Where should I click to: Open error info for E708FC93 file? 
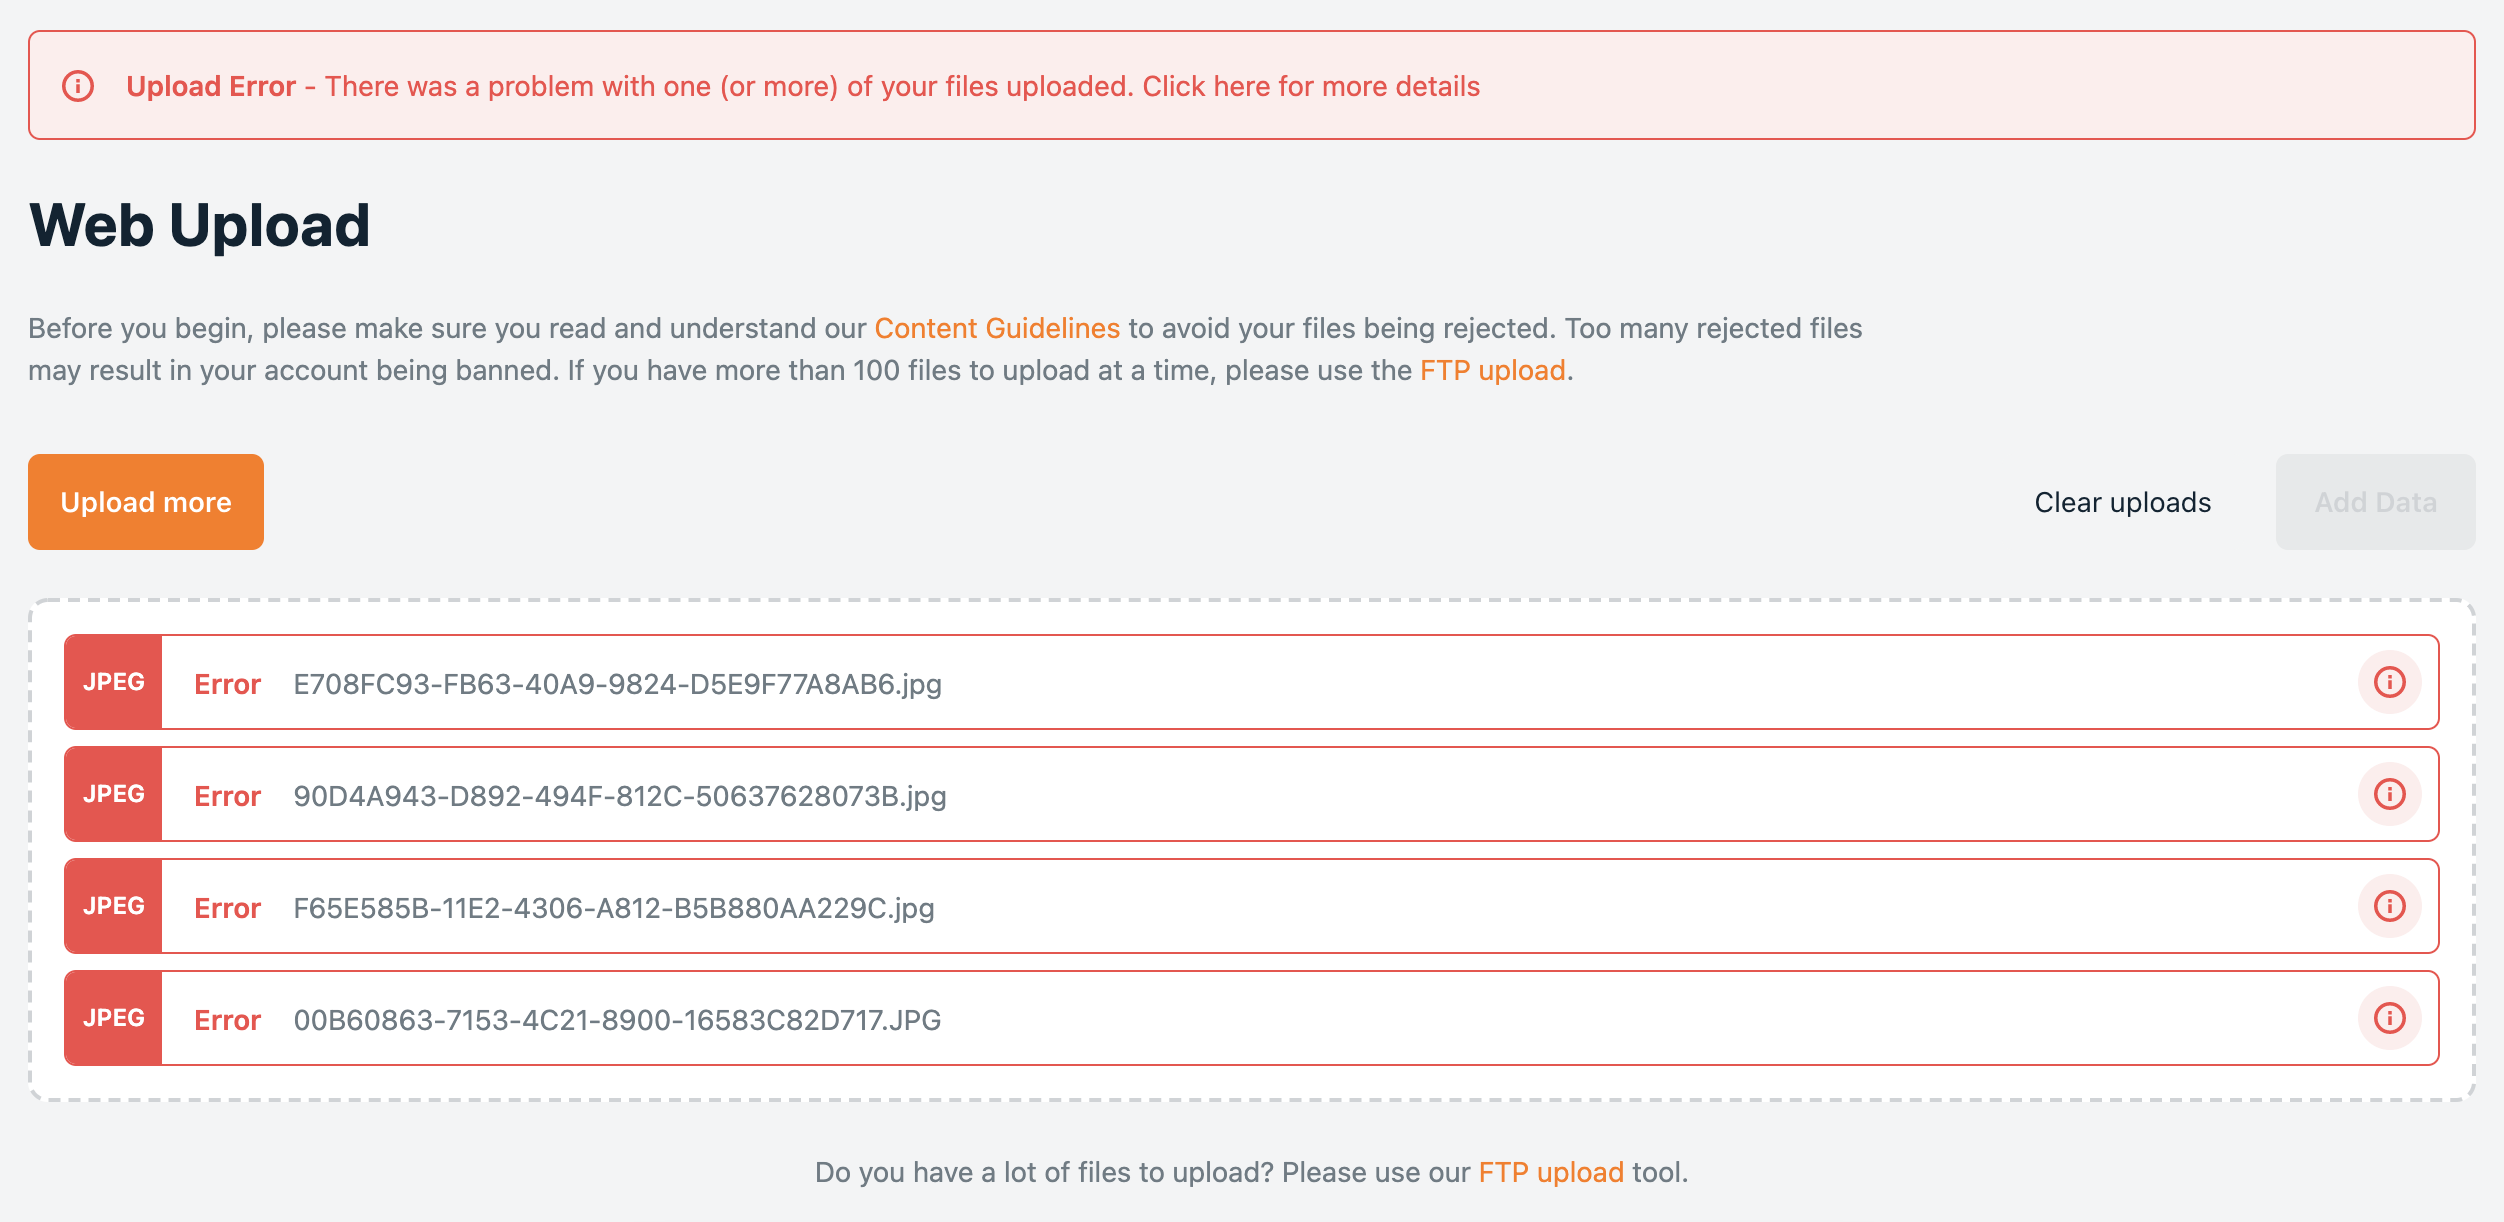point(2389,682)
